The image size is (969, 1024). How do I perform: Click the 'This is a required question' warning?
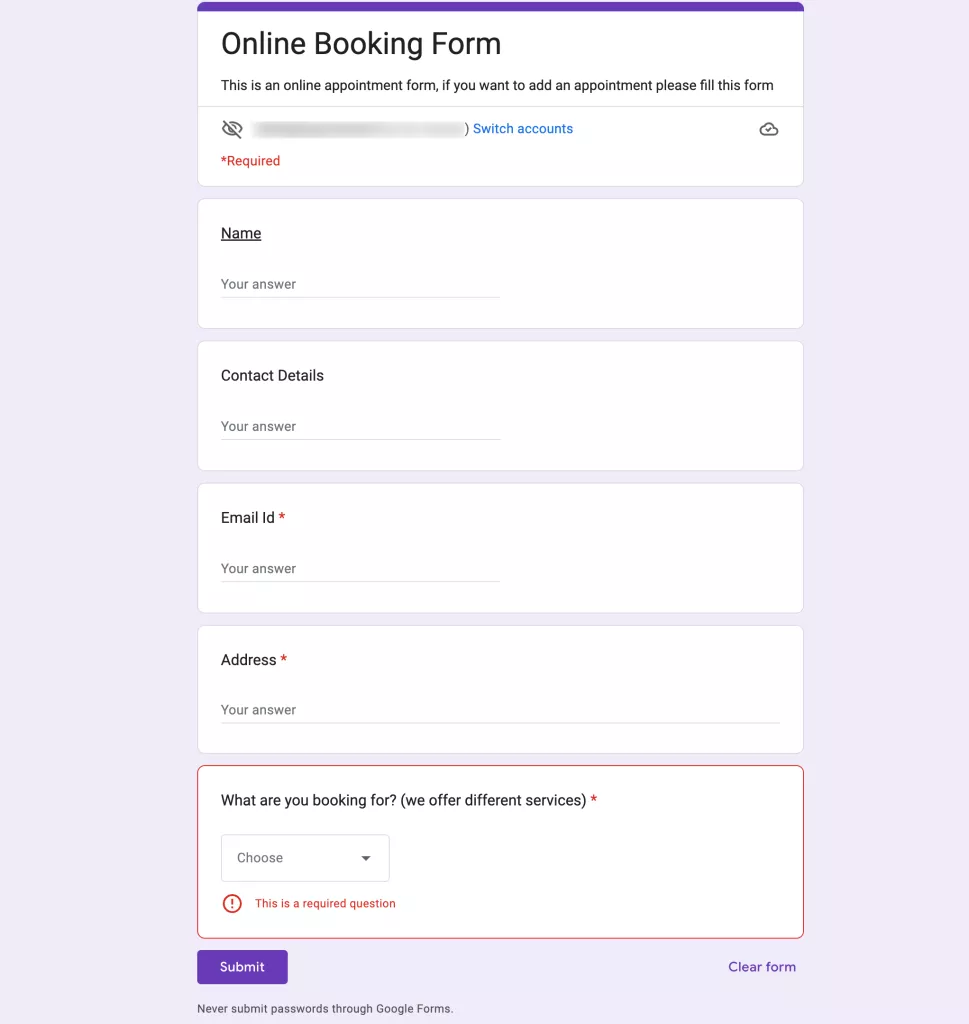pyautogui.click(x=325, y=903)
